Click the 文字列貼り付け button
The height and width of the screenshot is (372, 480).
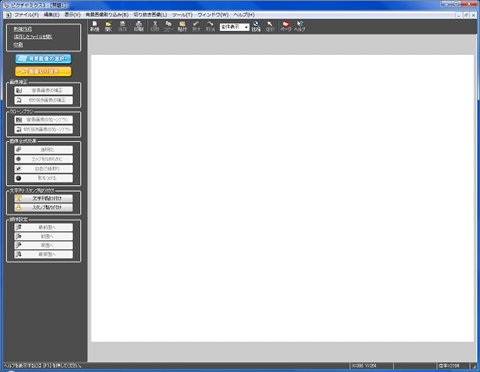click(x=43, y=198)
